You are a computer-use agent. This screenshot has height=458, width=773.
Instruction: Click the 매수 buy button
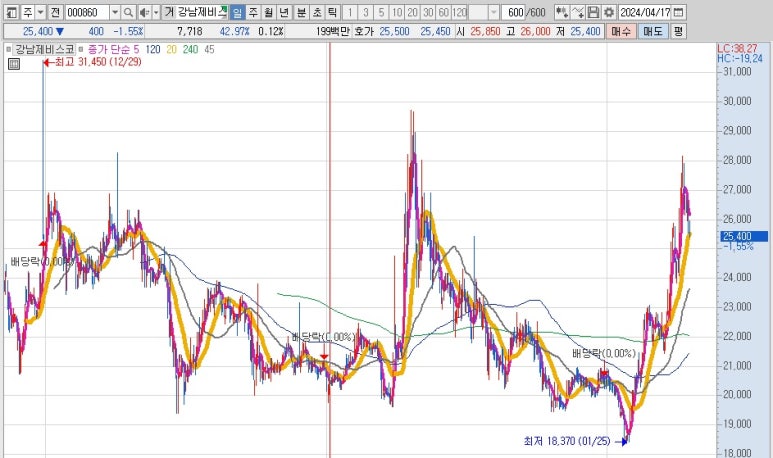pyautogui.click(x=621, y=32)
